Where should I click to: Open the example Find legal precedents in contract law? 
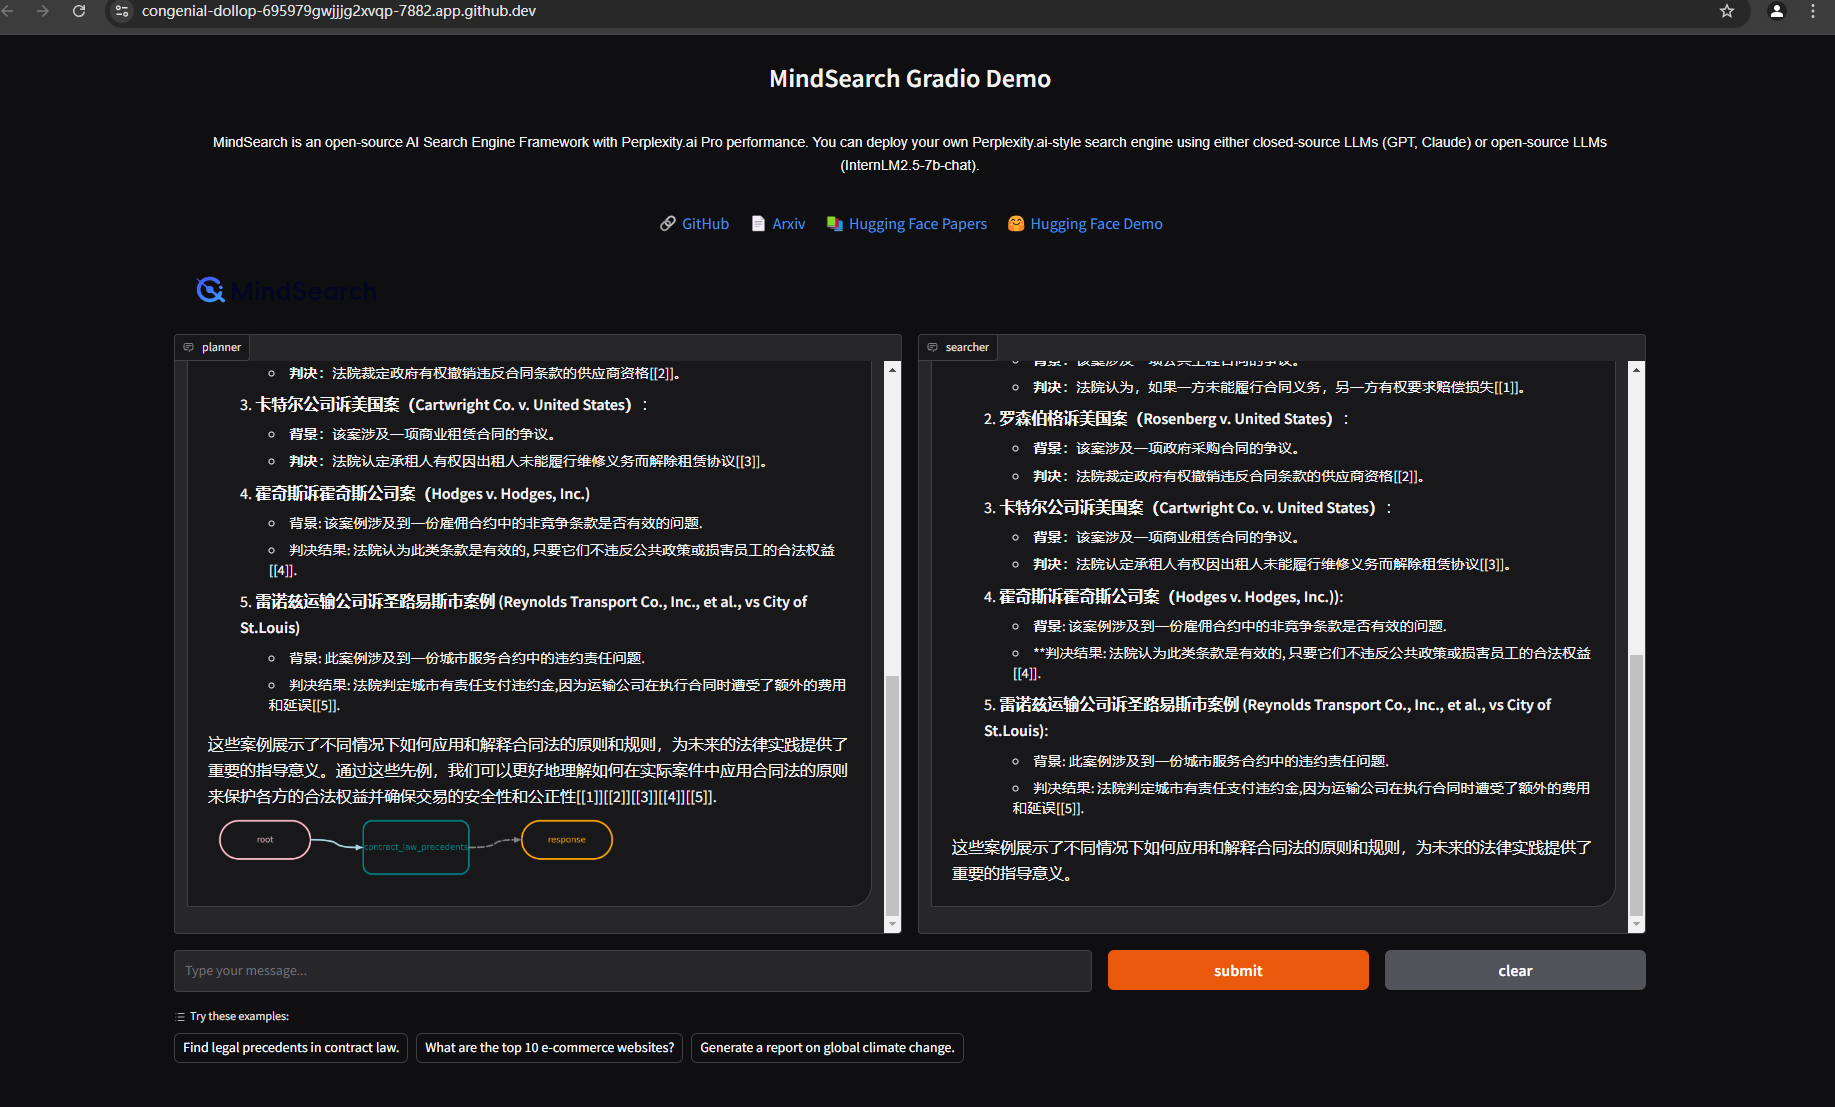click(290, 1047)
